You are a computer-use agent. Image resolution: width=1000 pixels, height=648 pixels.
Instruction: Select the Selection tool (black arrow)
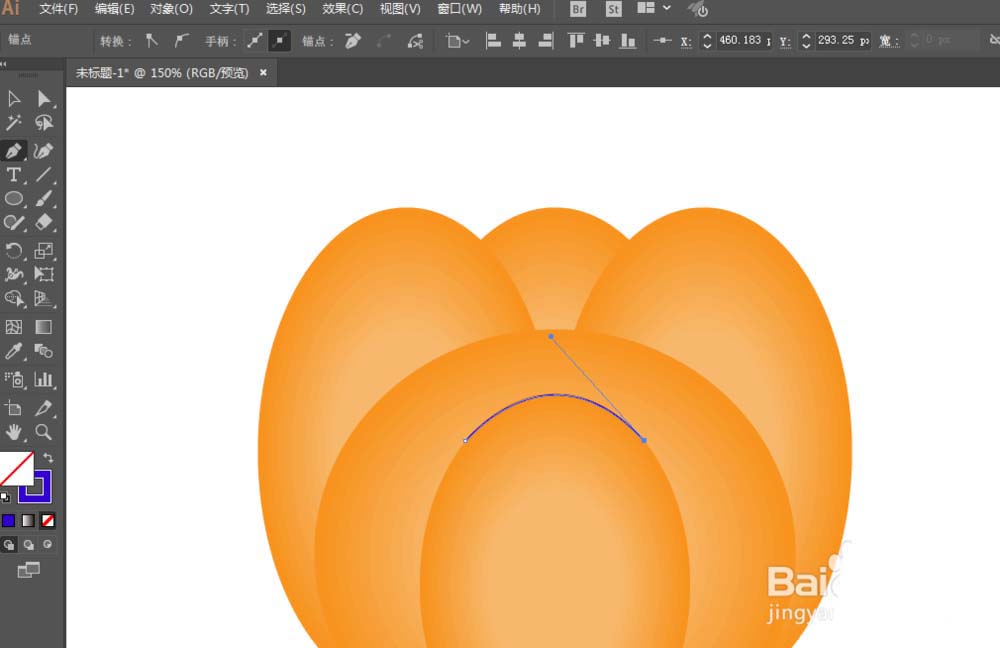coord(13,99)
